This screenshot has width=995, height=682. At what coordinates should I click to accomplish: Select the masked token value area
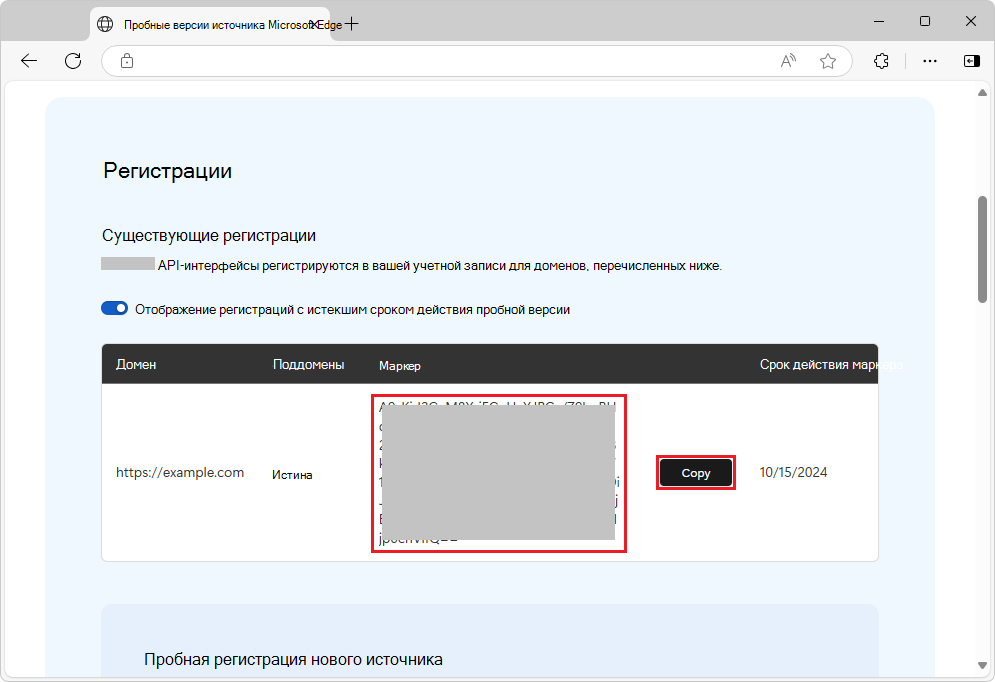[x=498, y=472]
